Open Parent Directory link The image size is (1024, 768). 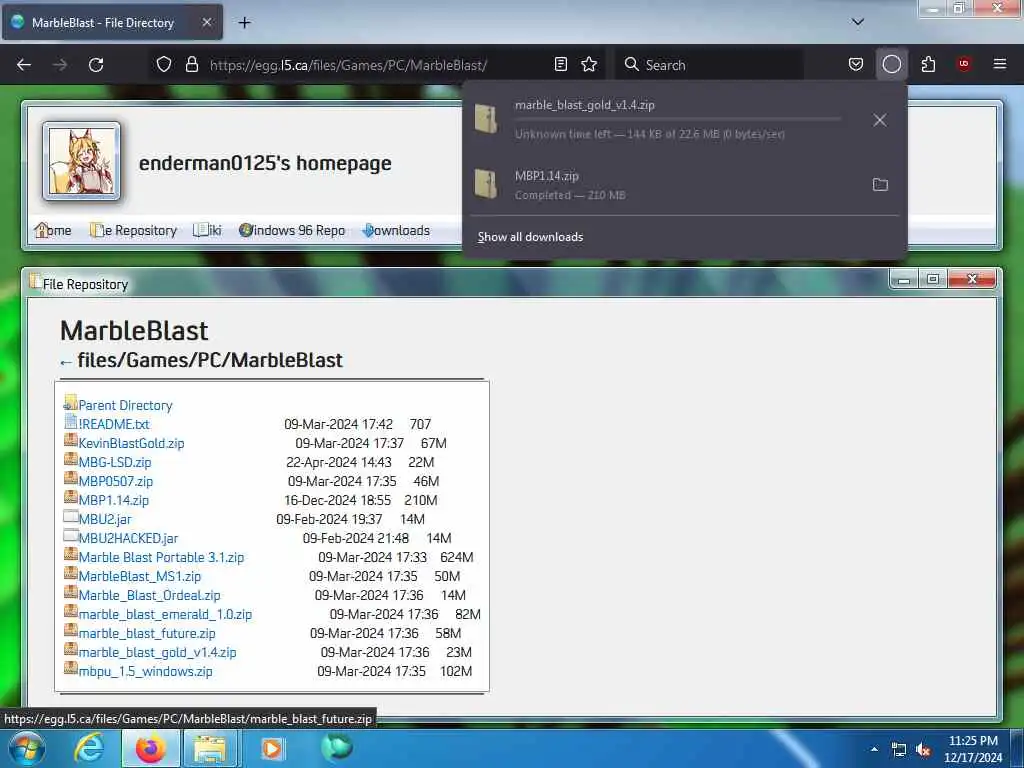coord(125,406)
